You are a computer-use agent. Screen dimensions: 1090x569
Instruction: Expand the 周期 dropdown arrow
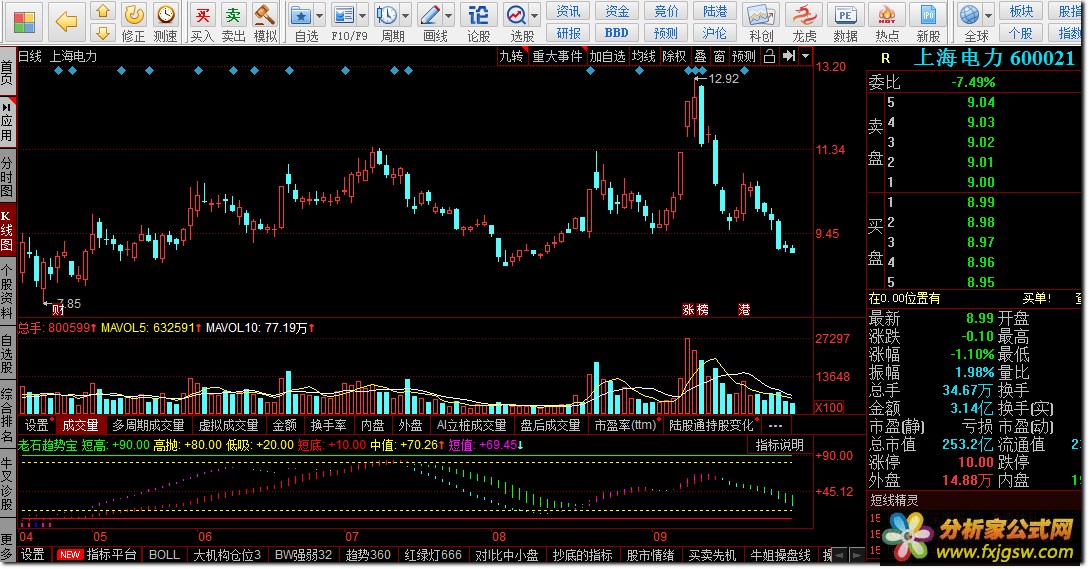tap(406, 15)
